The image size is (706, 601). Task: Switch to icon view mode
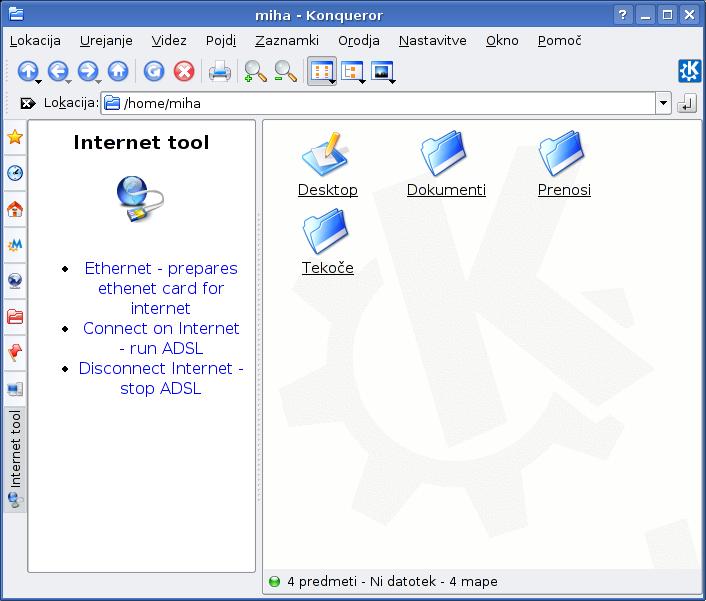(x=321, y=71)
